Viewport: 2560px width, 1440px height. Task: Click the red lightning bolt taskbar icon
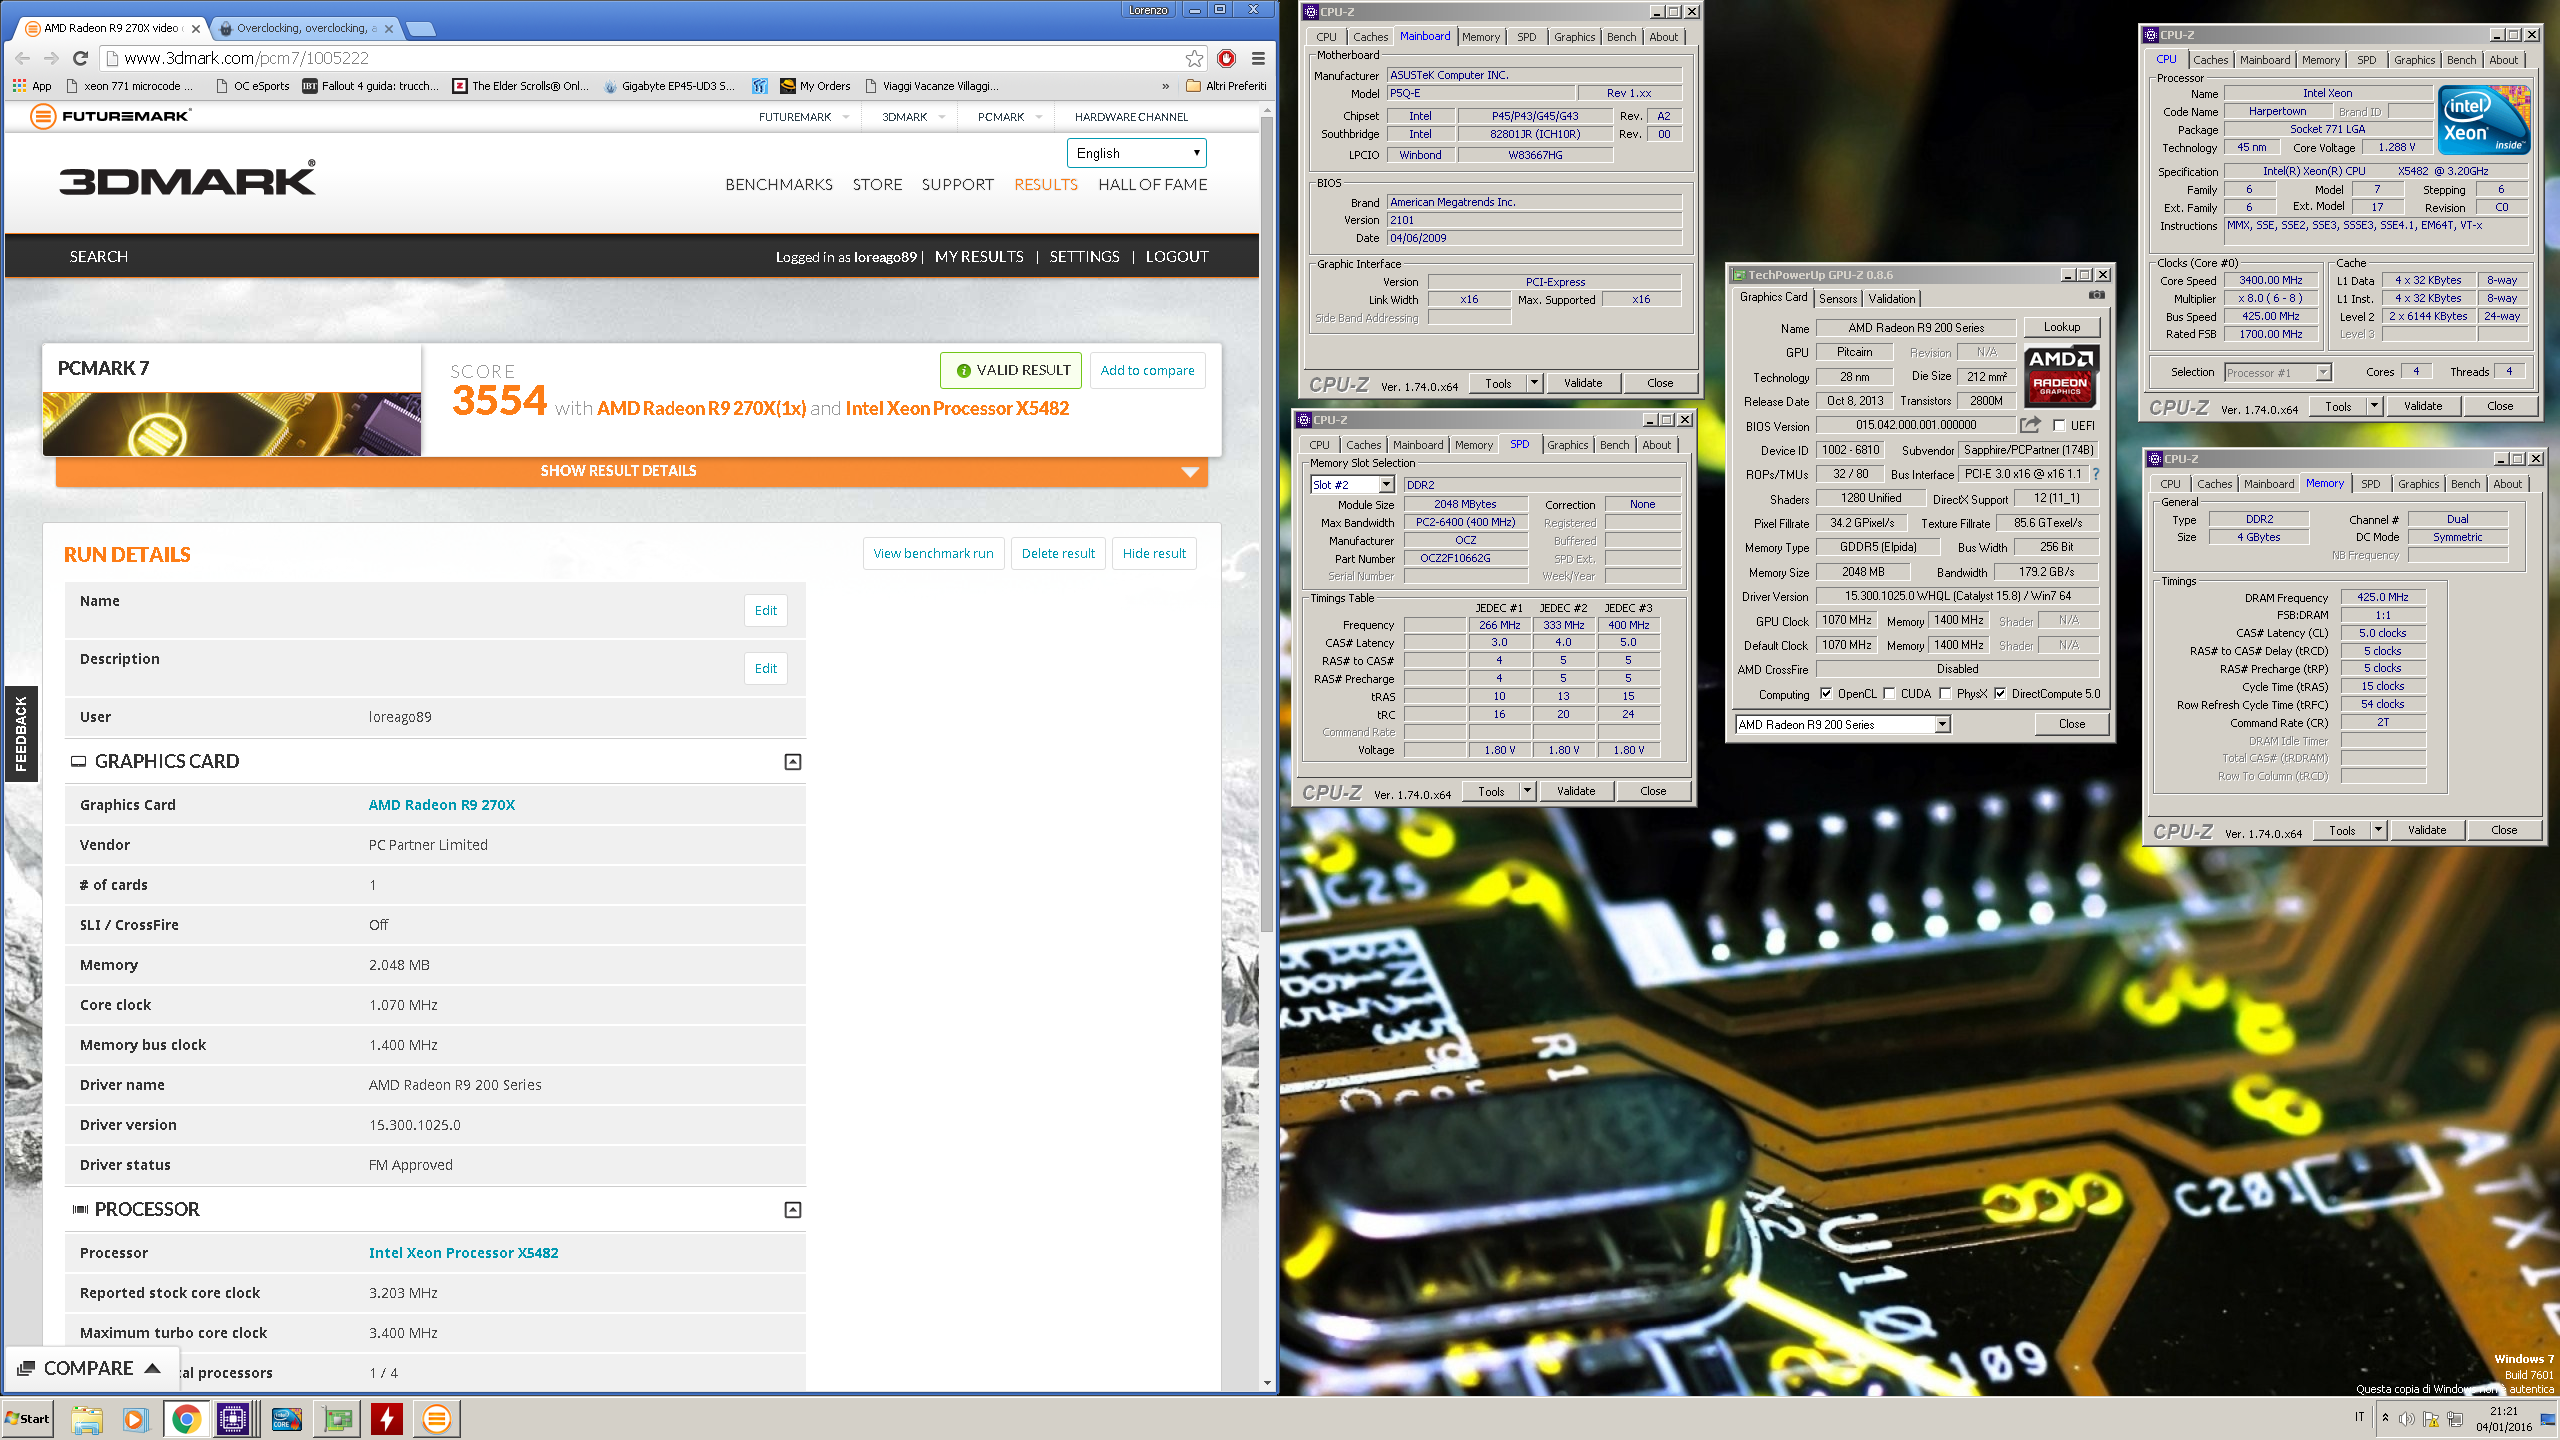(387, 1419)
